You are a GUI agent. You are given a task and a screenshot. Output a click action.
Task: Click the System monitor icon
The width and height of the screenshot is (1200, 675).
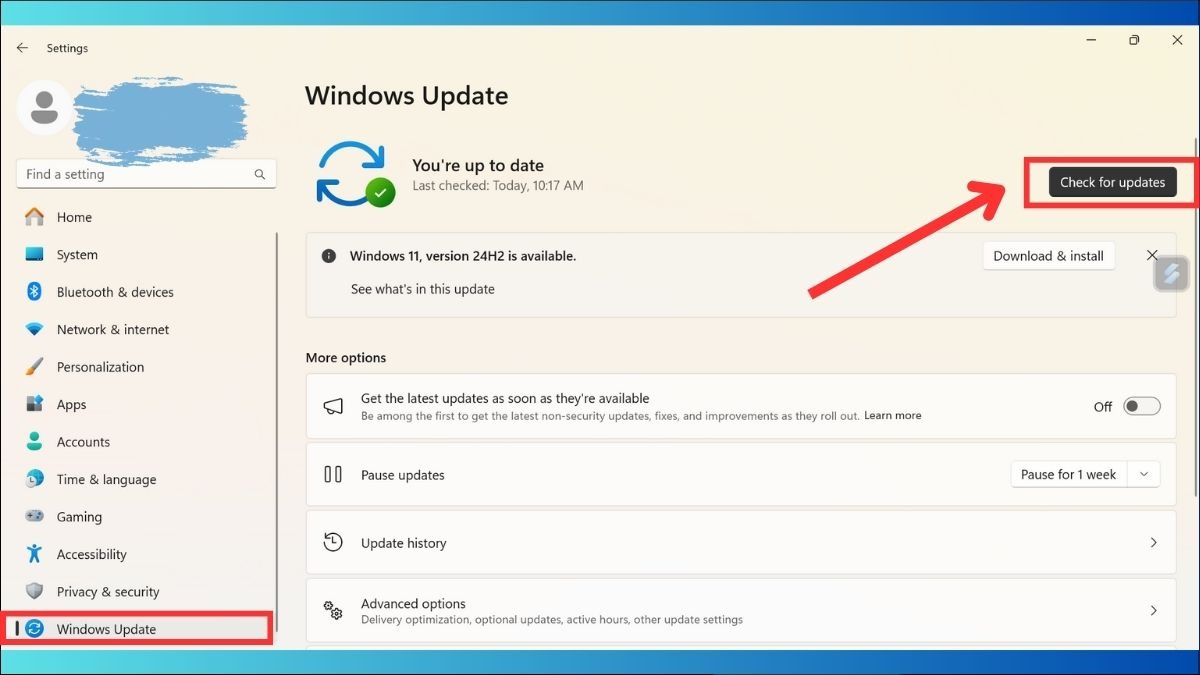click(35, 254)
